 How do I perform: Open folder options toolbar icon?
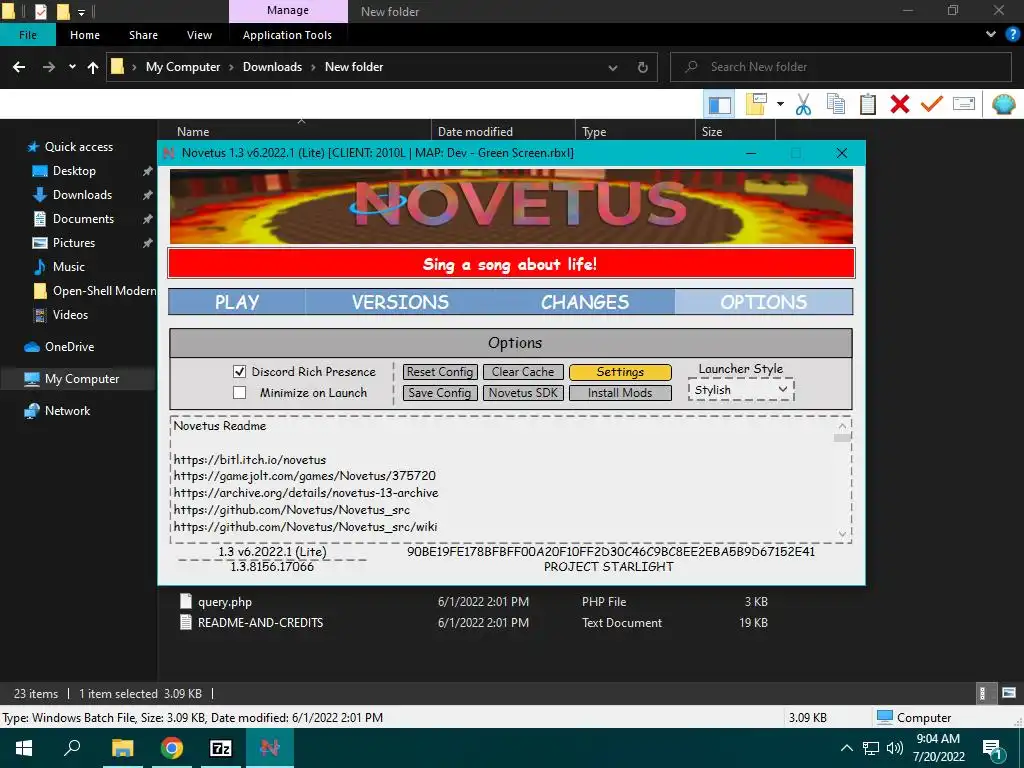[756, 104]
